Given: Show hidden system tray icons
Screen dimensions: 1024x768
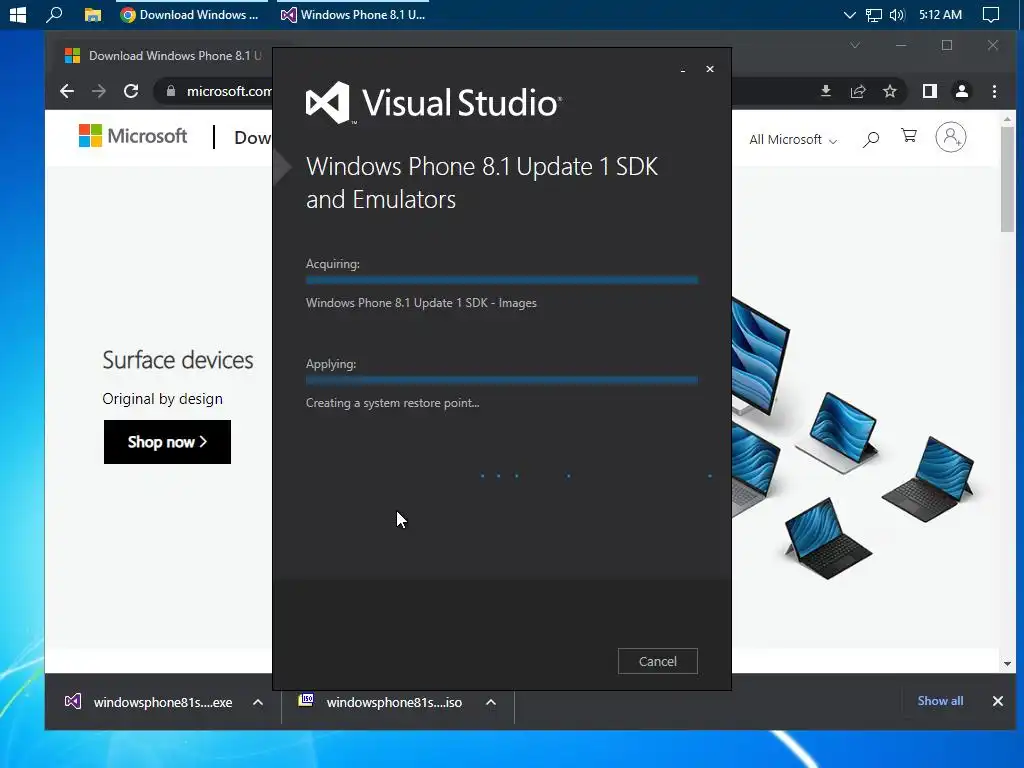Looking at the screenshot, I should pyautogui.click(x=849, y=14).
